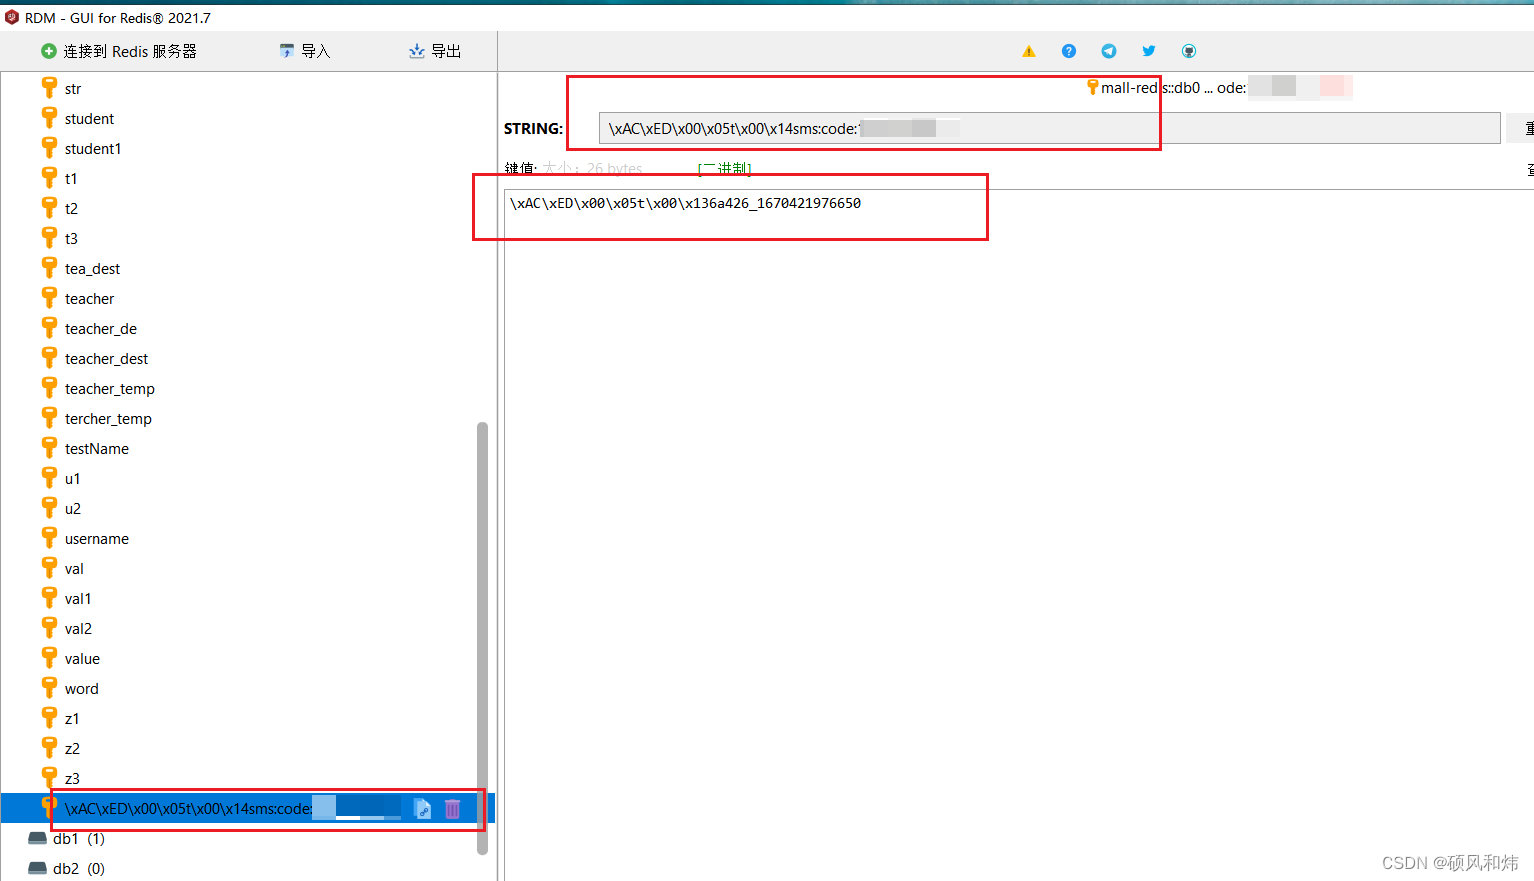Select the u2 key
This screenshot has height=881, width=1534.
coord(73,509)
